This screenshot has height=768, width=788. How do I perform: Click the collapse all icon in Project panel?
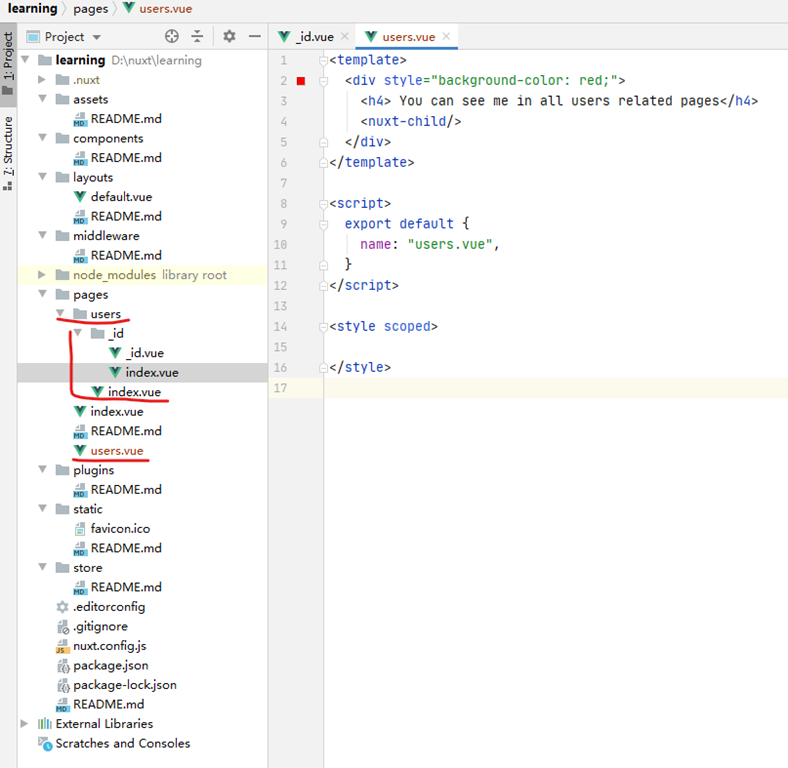click(x=198, y=36)
